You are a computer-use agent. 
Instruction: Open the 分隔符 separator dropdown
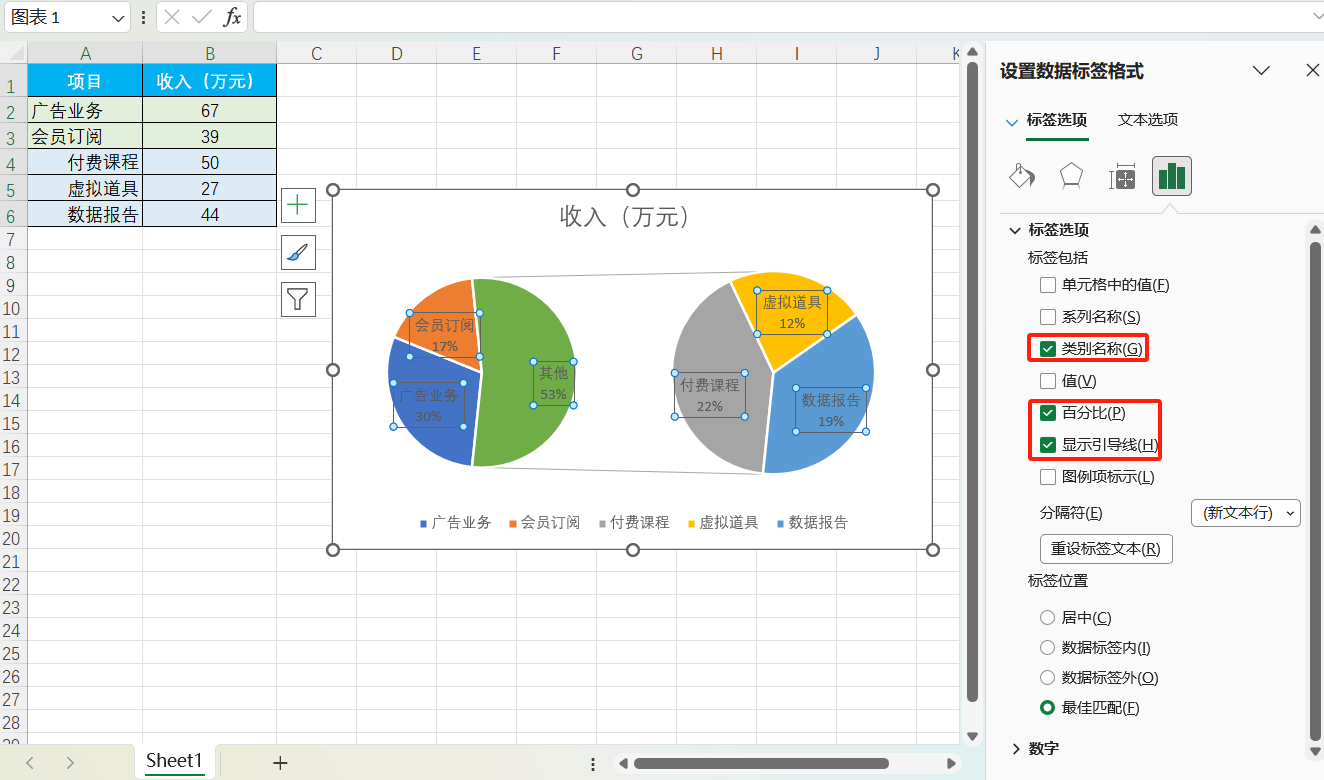[1245, 512]
